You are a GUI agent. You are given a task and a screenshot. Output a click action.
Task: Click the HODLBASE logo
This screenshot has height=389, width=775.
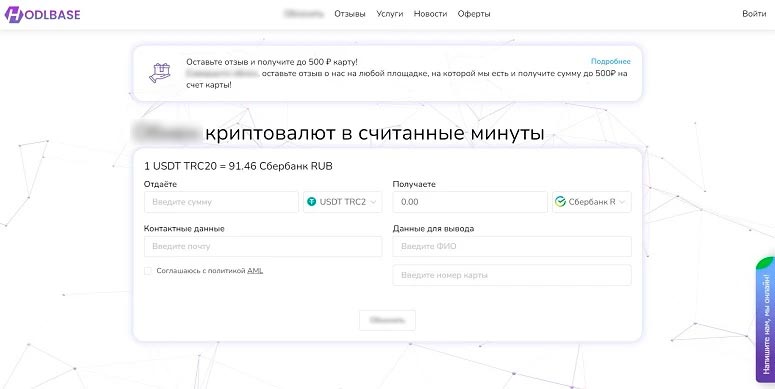click(43, 14)
